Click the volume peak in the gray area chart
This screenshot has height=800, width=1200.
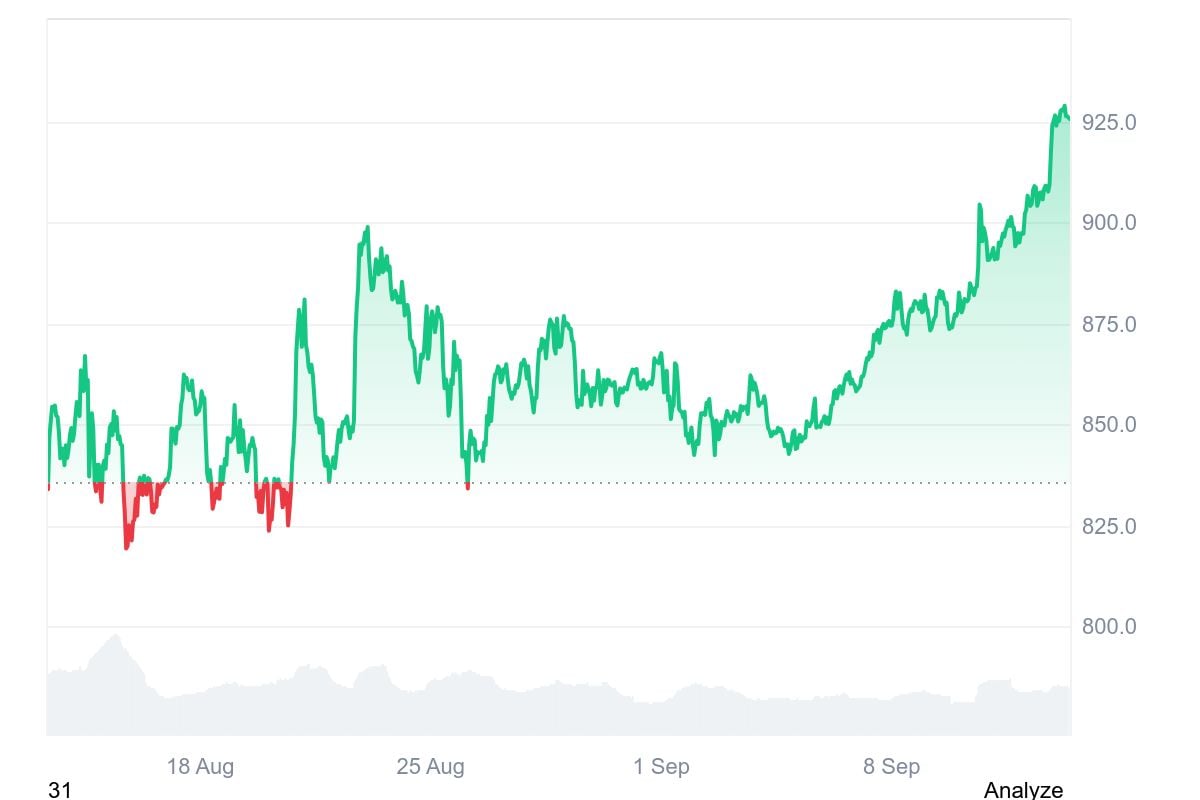pos(116,635)
